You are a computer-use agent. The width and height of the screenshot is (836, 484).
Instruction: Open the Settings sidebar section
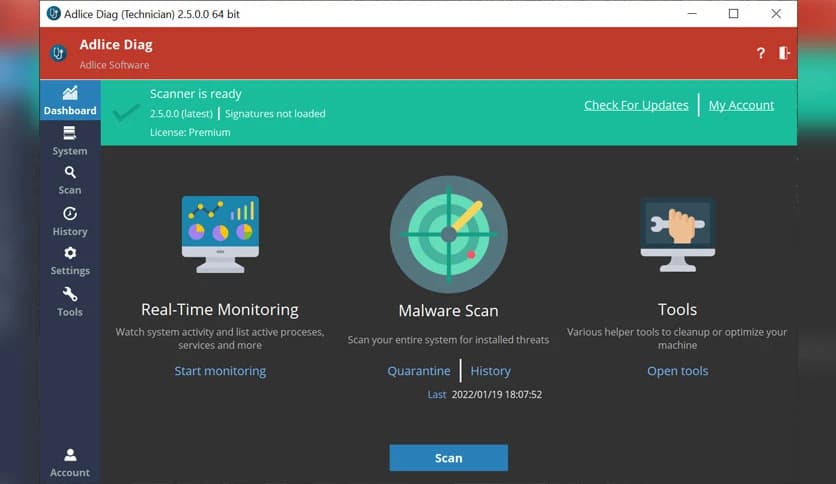click(70, 261)
